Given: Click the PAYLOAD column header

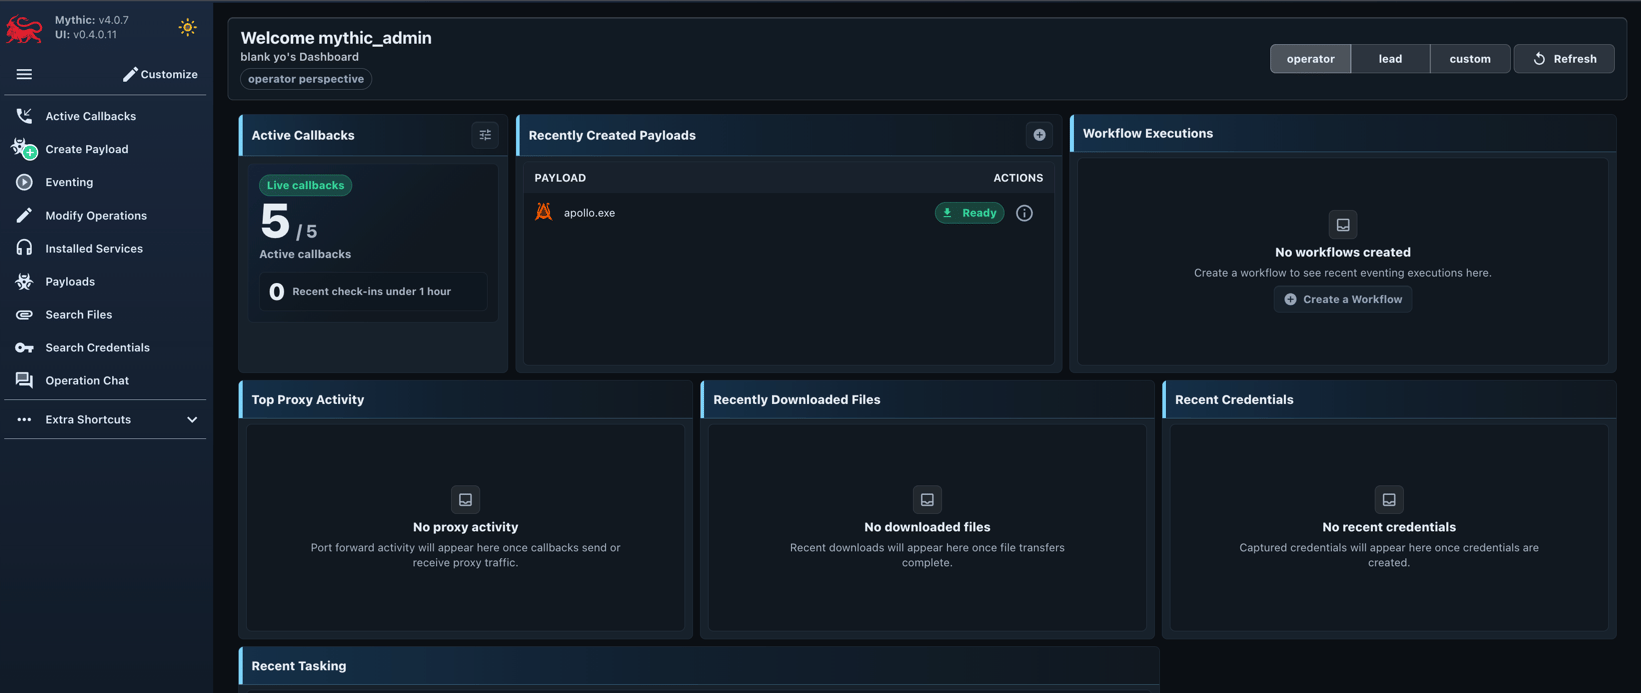Looking at the screenshot, I should point(560,178).
